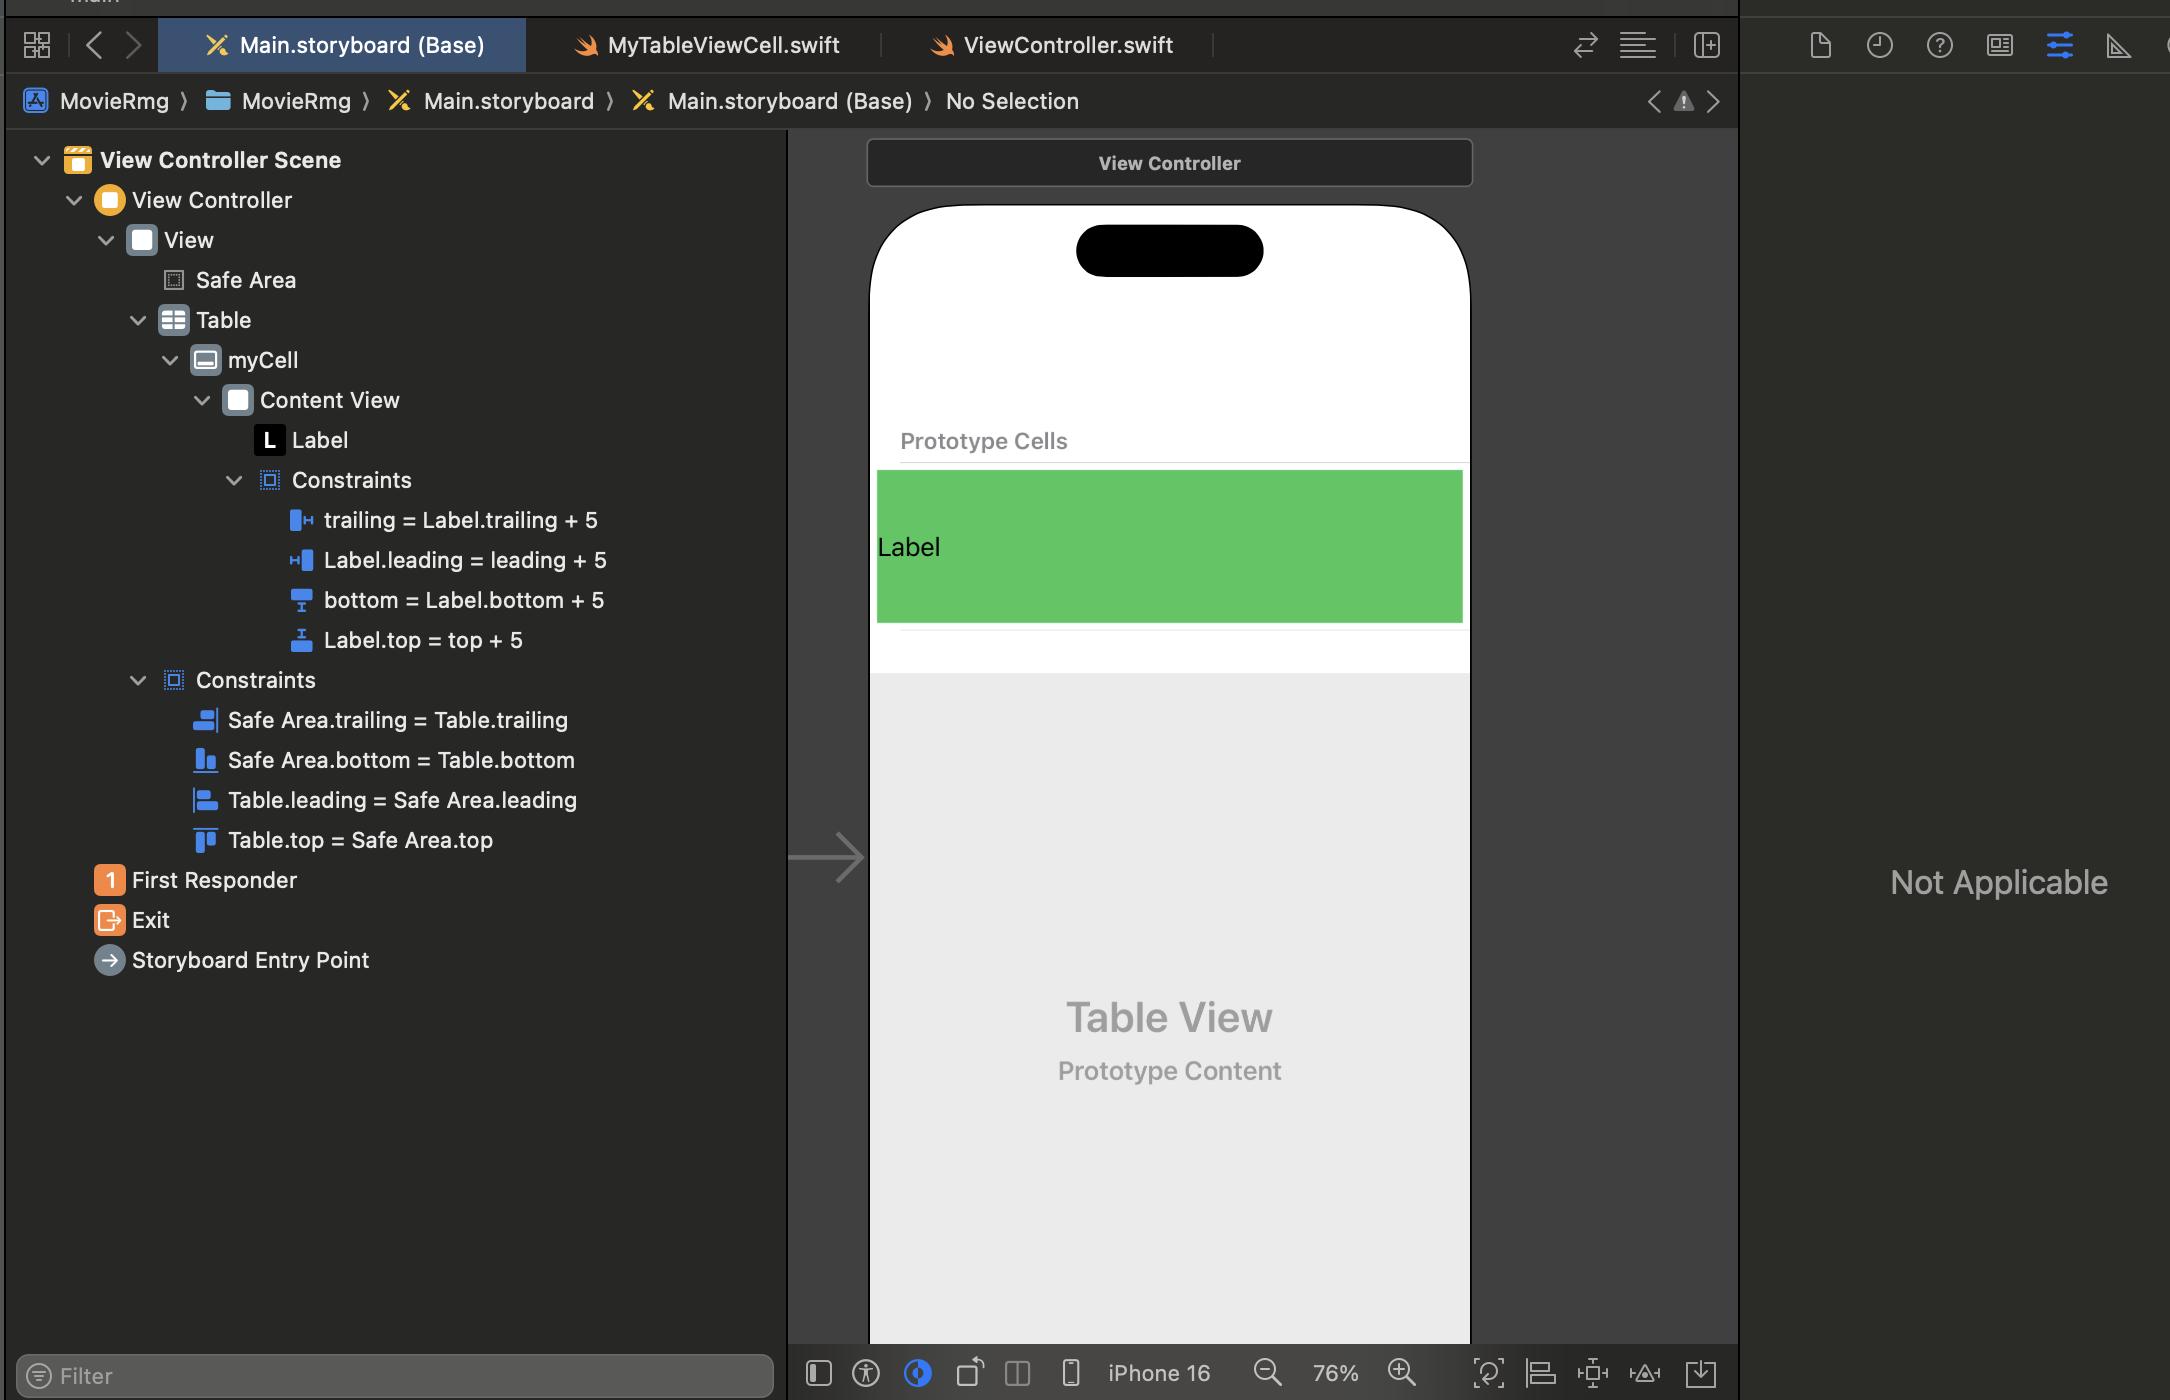This screenshot has height=1400, width=2170.
Task: Open the Embed In menu
Action: 1701,1373
